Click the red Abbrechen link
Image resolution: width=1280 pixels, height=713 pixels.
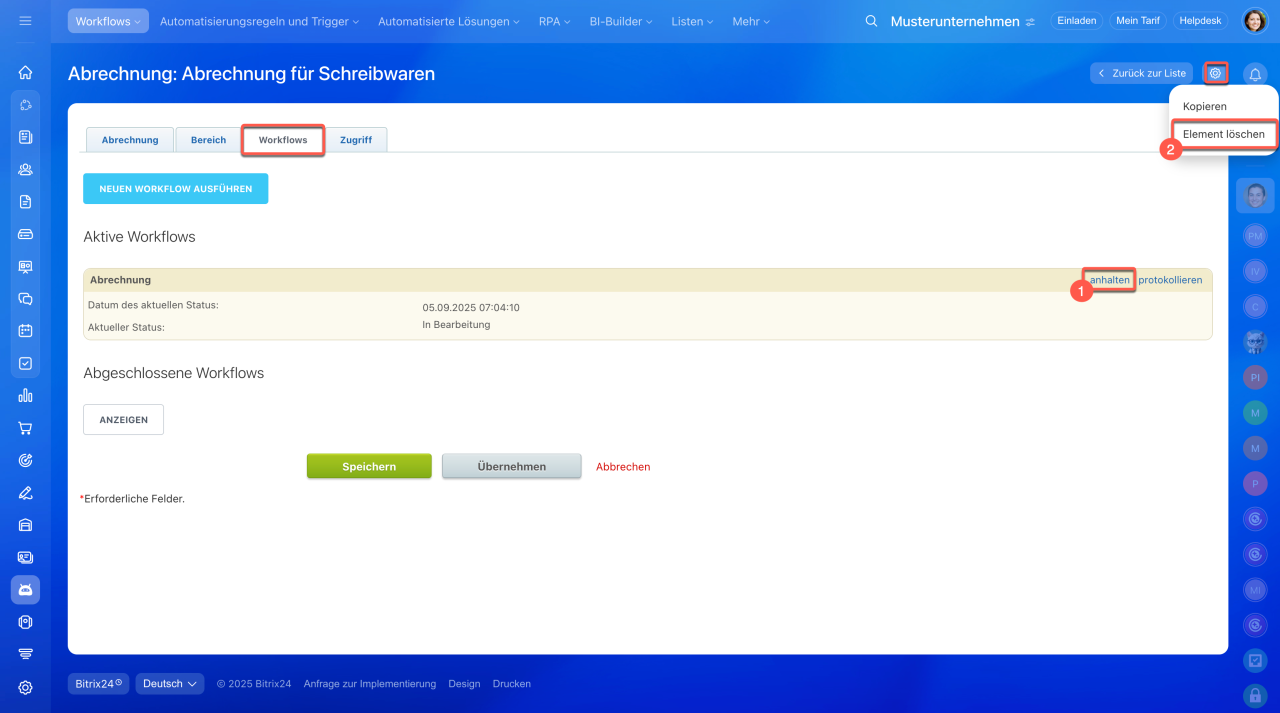tap(623, 467)
